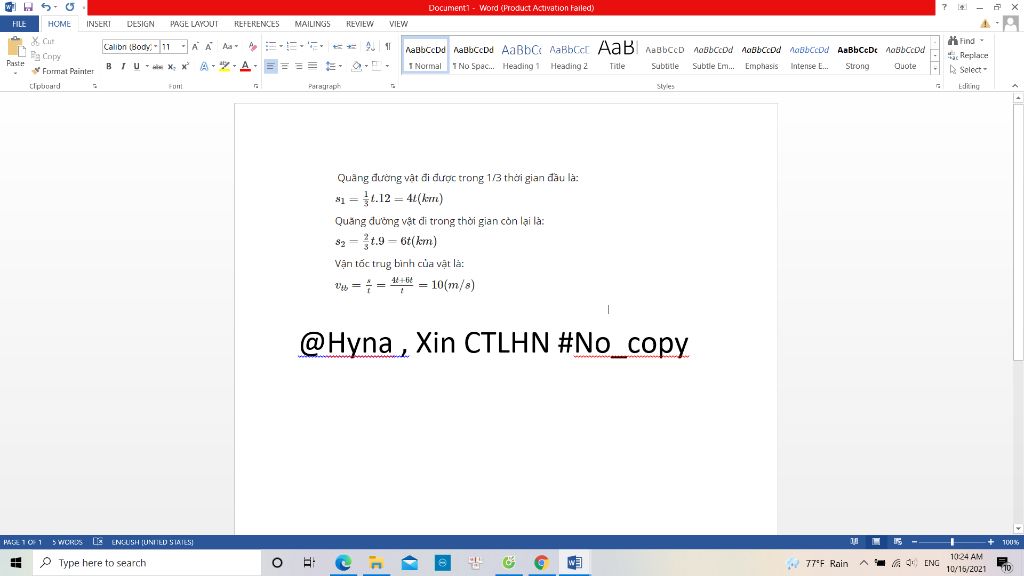Click the Replace icon in Editing

(x=953, y=56)
